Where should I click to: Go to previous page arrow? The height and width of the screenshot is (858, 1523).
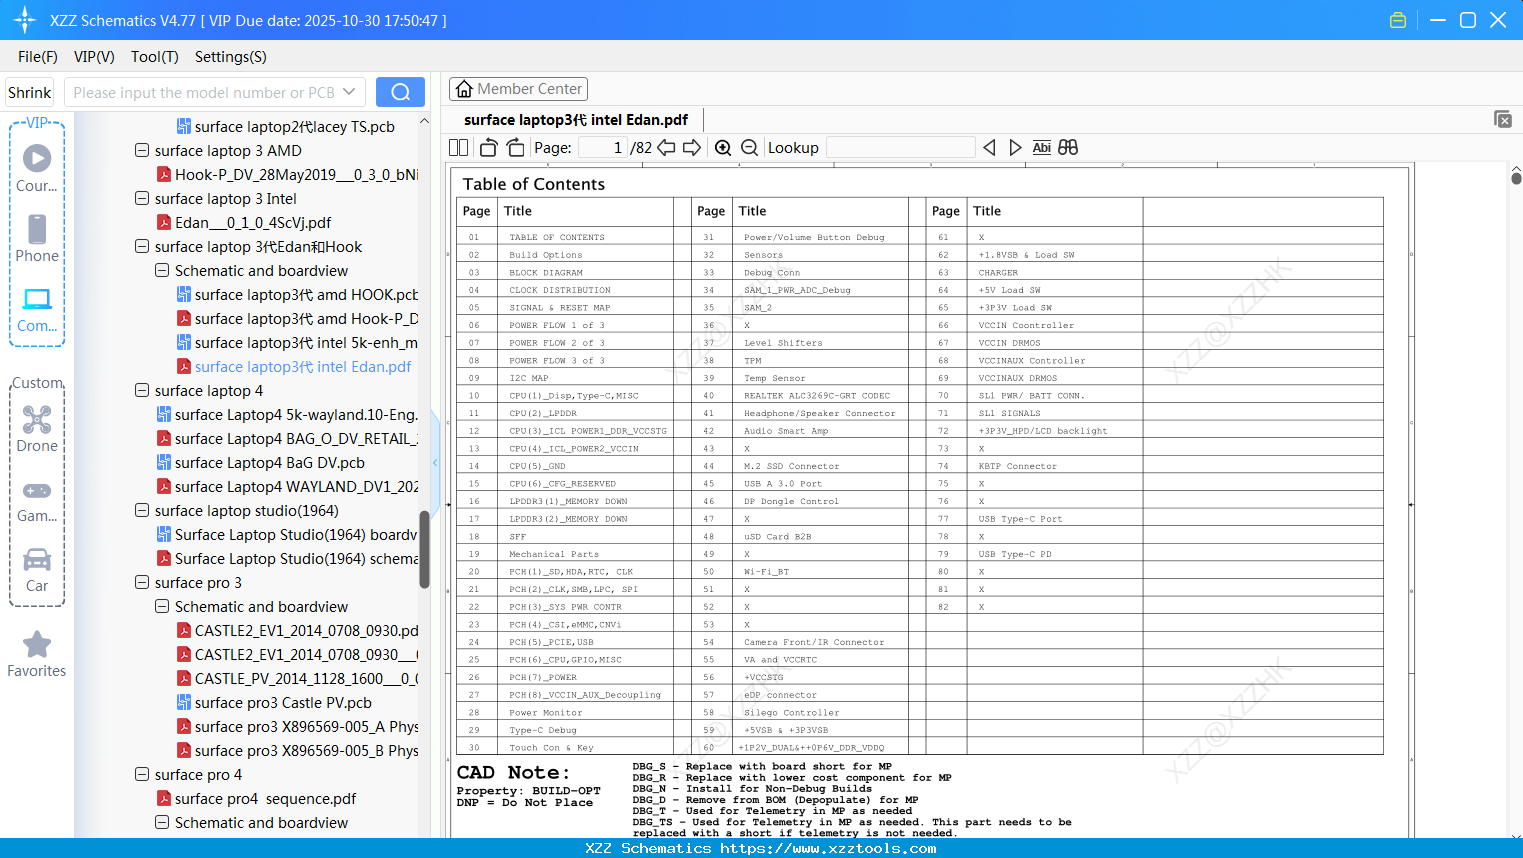click(666, 147)
